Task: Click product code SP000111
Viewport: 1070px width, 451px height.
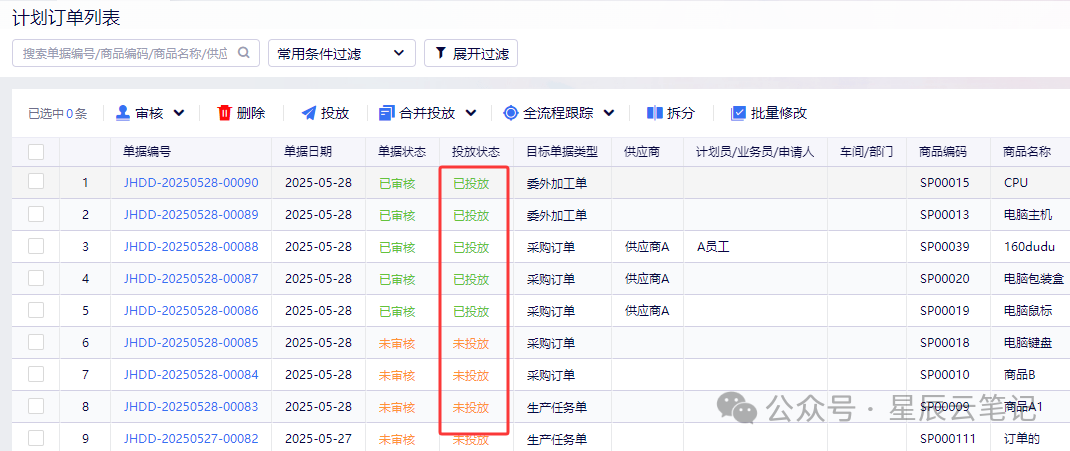Action: (947, 439)
